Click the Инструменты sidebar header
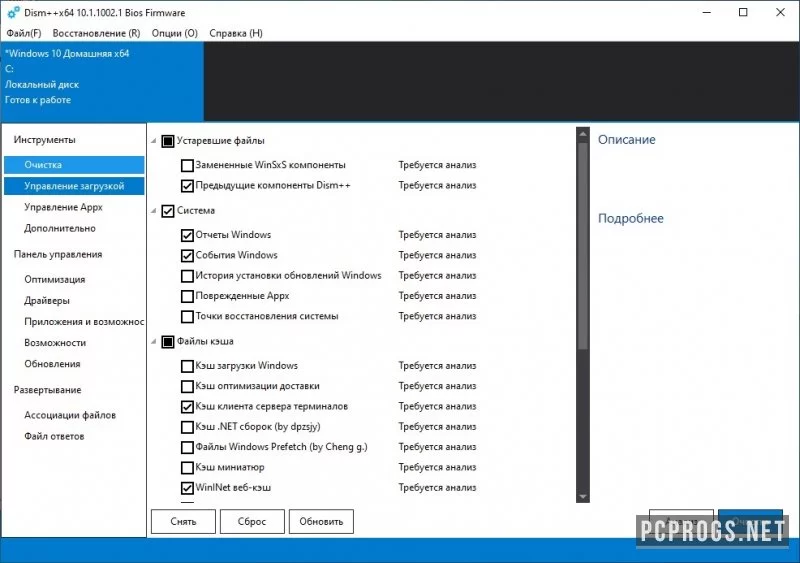Screen dimensions: 800x563 tap(44, 139)
